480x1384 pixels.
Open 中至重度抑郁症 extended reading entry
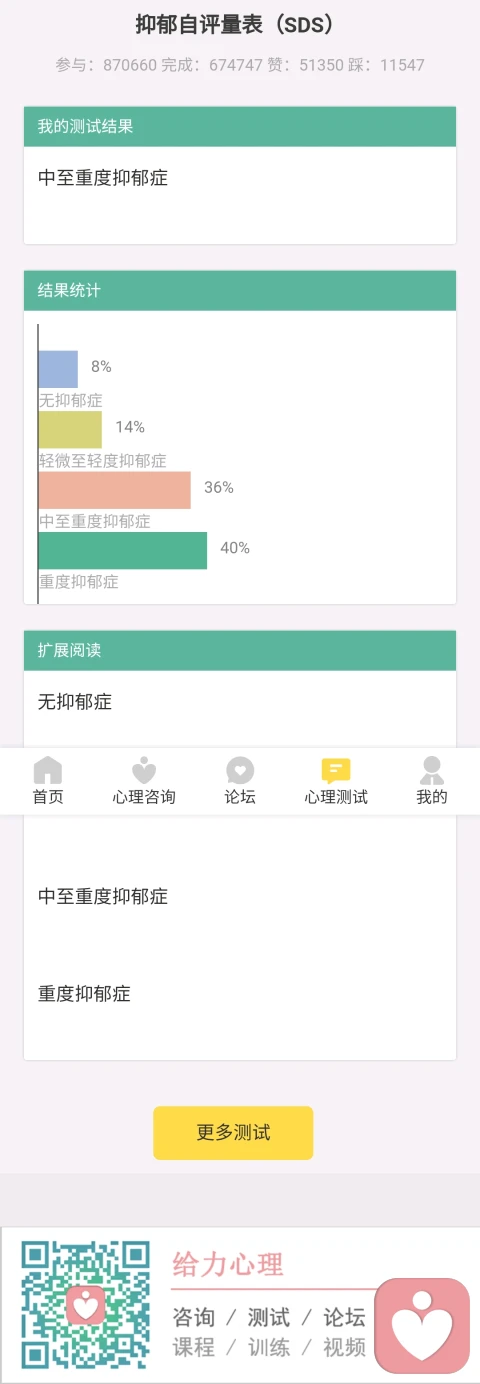(103, 896)
